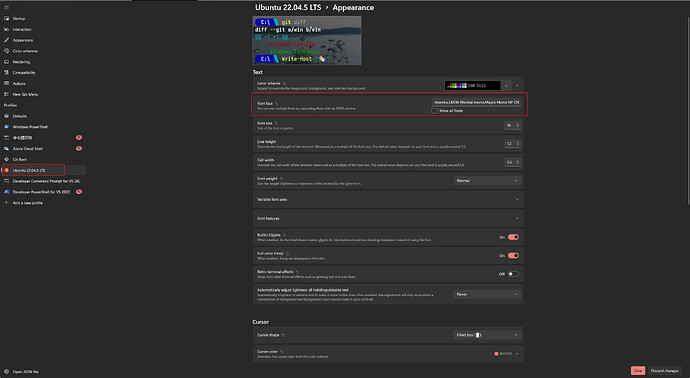Toggle the Builtin Glyphs switch
Viewport: 690px width, 378px height.
click(x=513, y=237)
